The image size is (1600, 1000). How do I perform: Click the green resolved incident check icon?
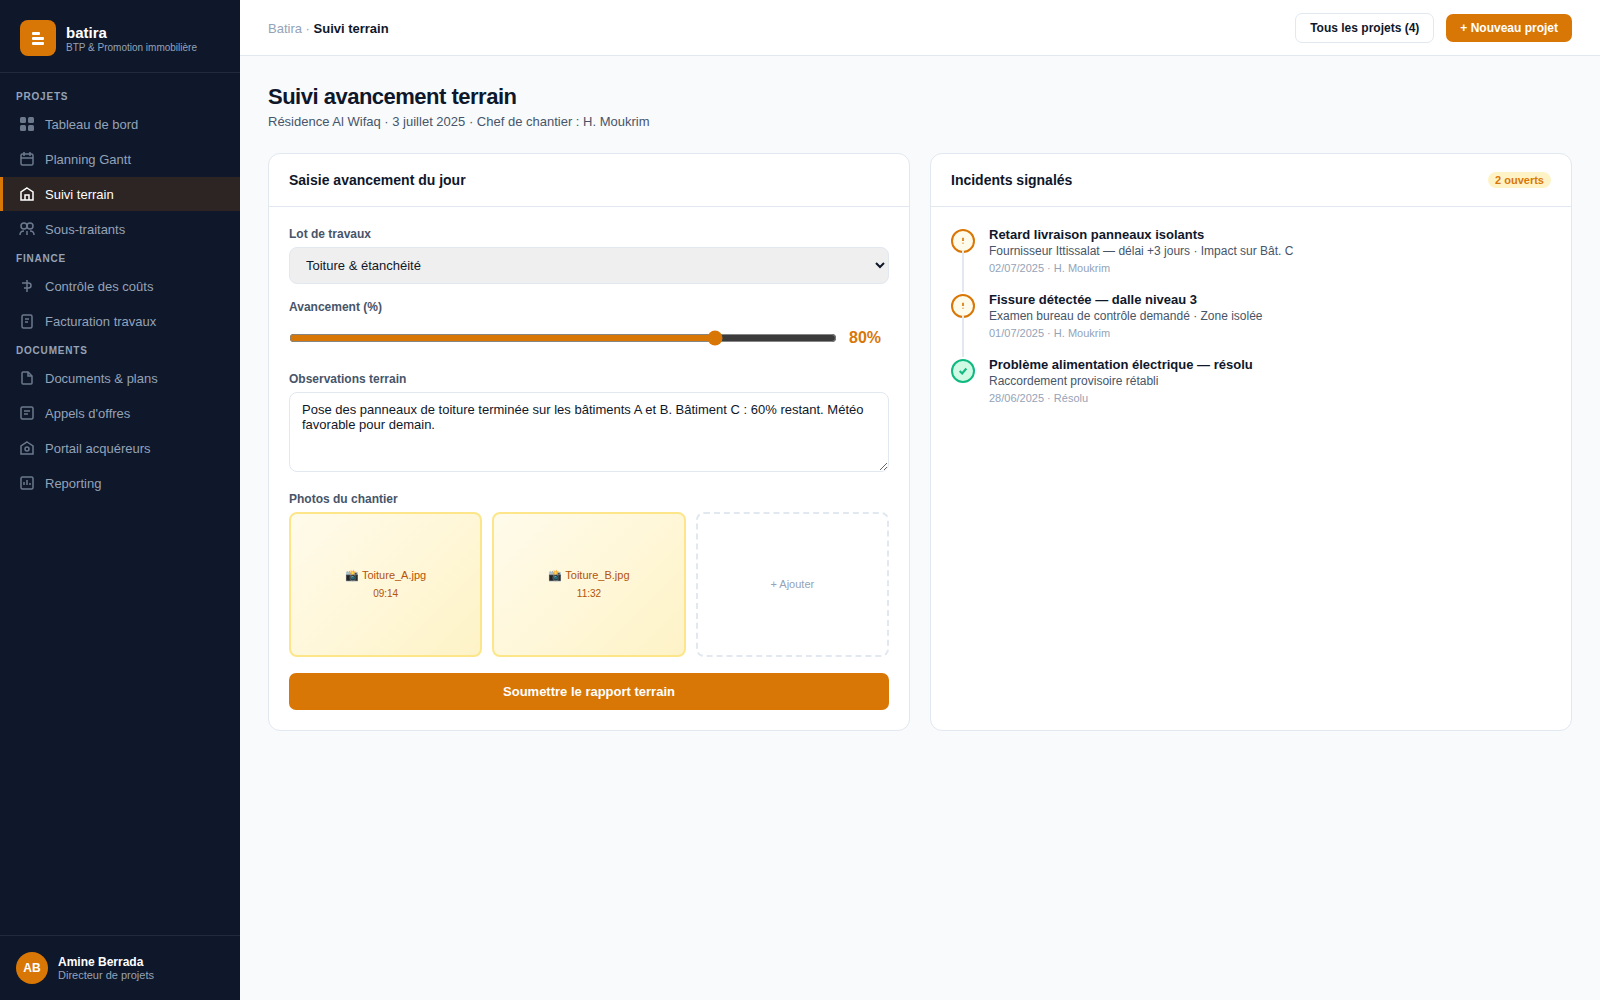[963, 371]
